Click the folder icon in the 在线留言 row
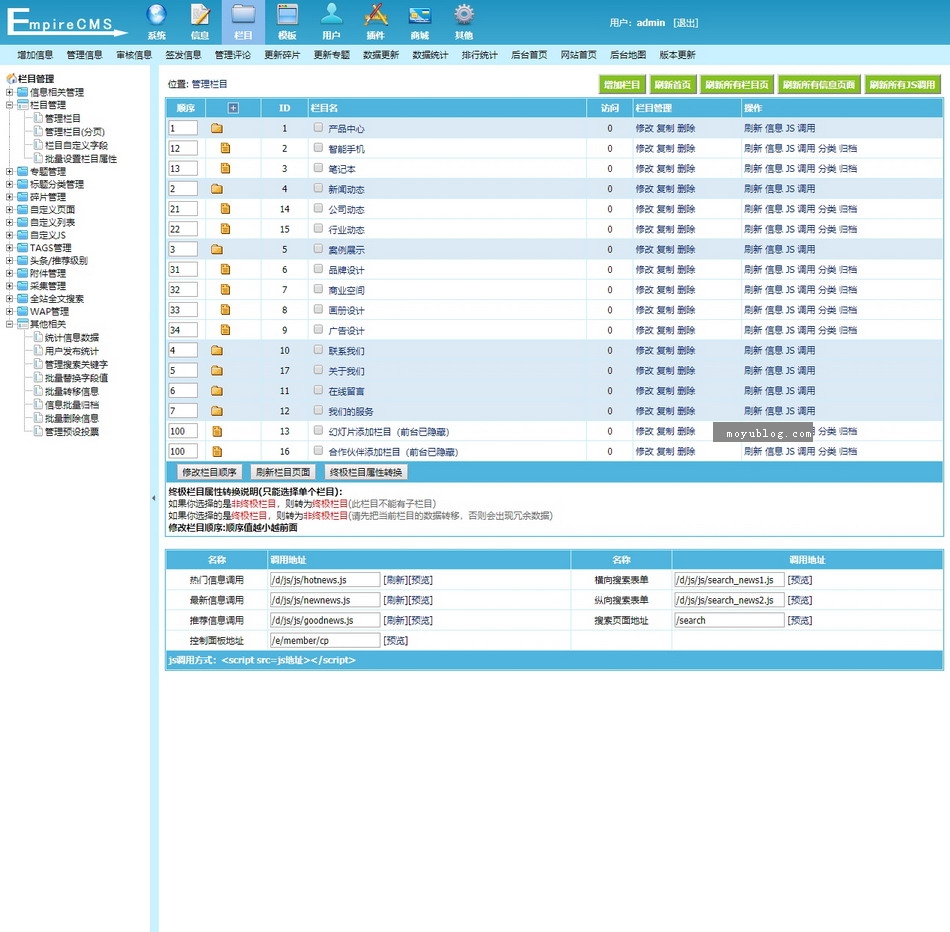Screen dimensions: 950x932 (x=217, y=391)
